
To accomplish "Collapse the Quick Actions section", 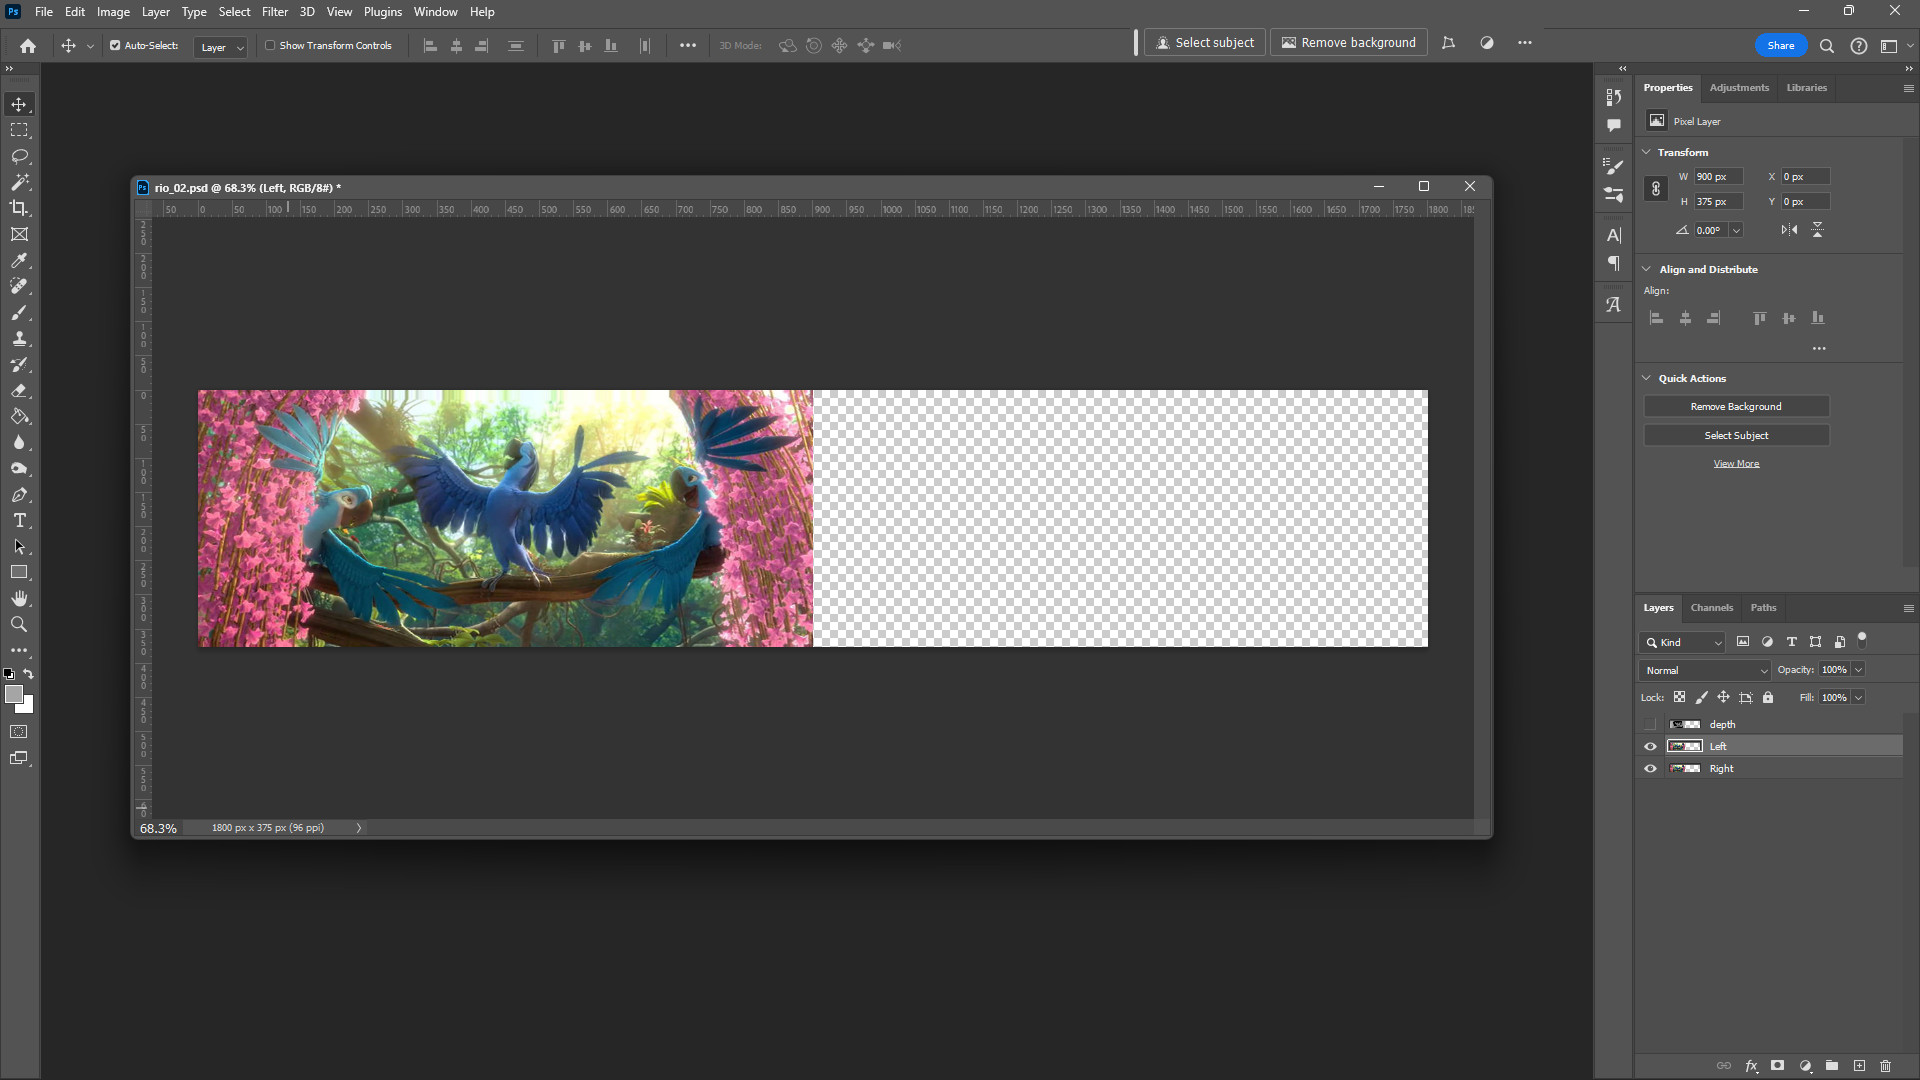I will (x=1647, y=378).
